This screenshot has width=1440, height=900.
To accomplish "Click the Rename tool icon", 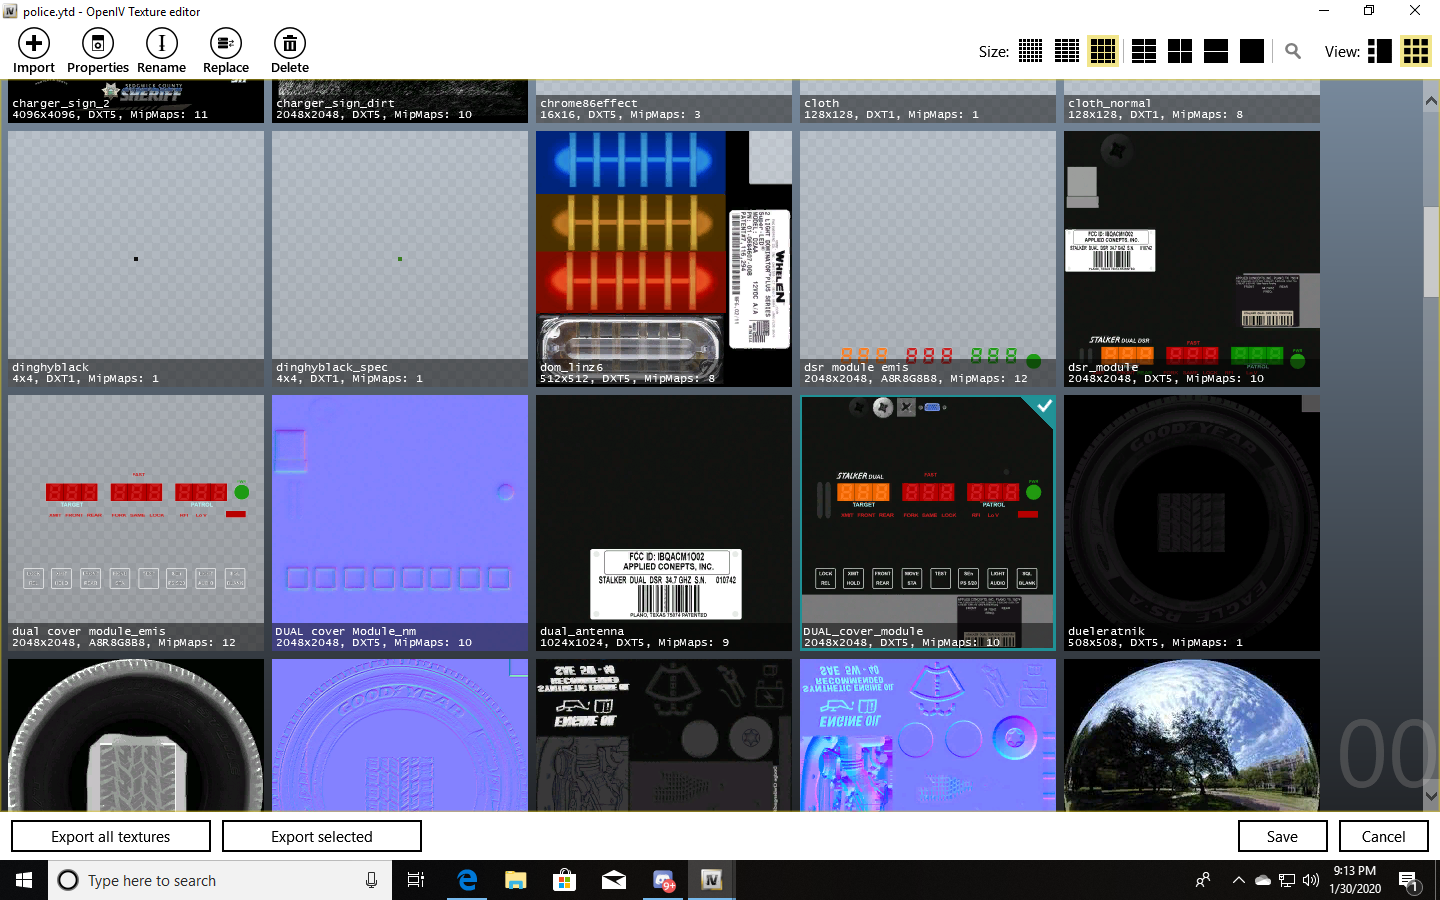I will [x=161, y=44].
